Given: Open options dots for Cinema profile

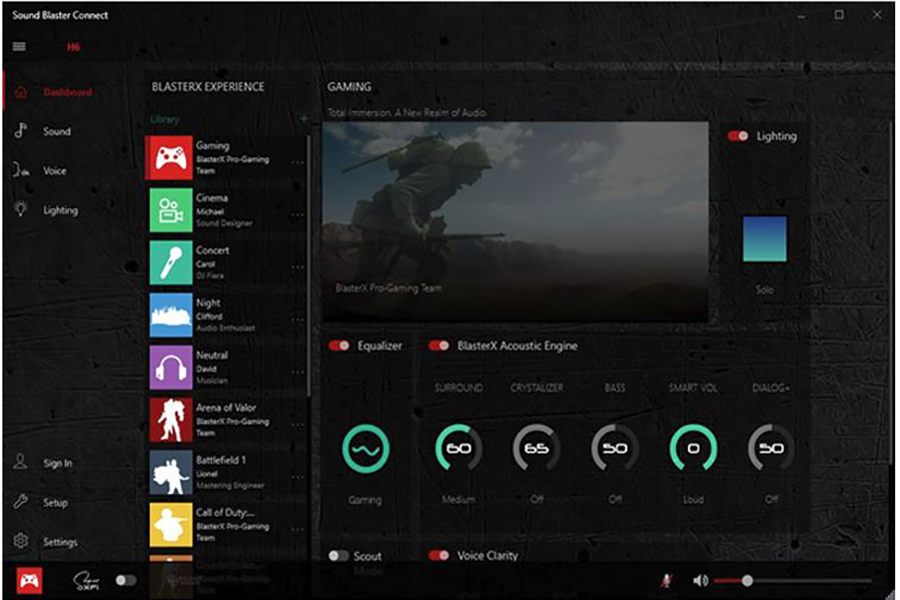Looking at the screenshot, I should tap(297, 215).
